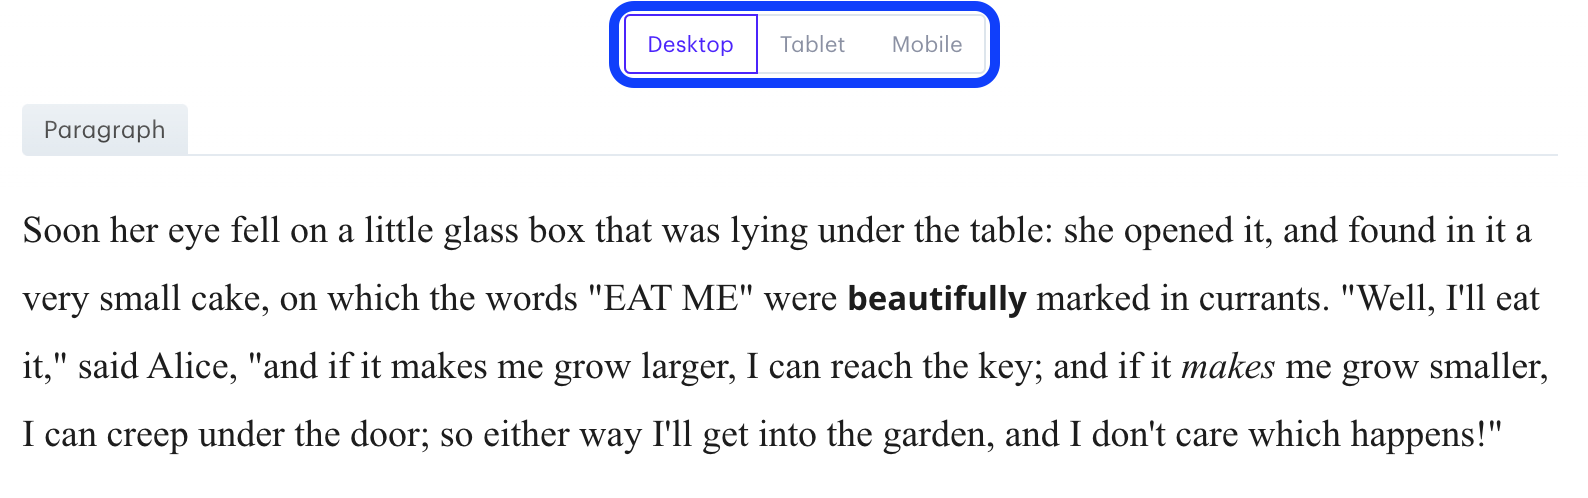This screenshot has width=1588, height=498.
Task: Switch to the Desktop preview mode
Action: pyautogui.click(x=690, y=45)
